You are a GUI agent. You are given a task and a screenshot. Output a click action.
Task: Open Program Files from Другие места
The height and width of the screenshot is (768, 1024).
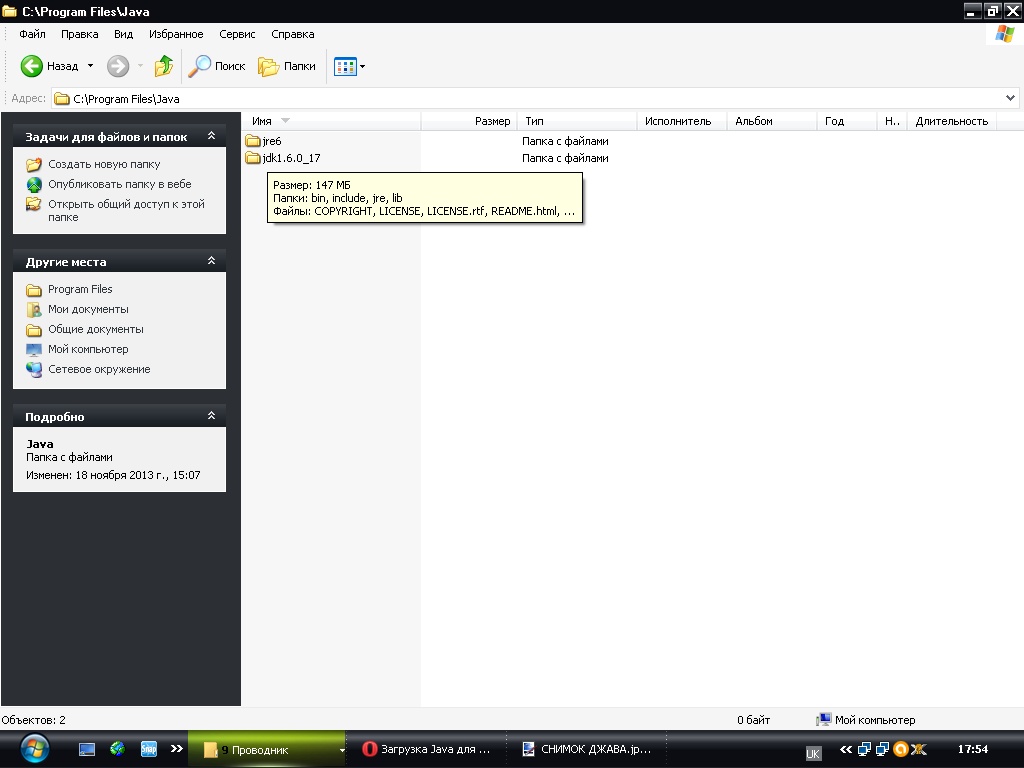pos(80,289)
